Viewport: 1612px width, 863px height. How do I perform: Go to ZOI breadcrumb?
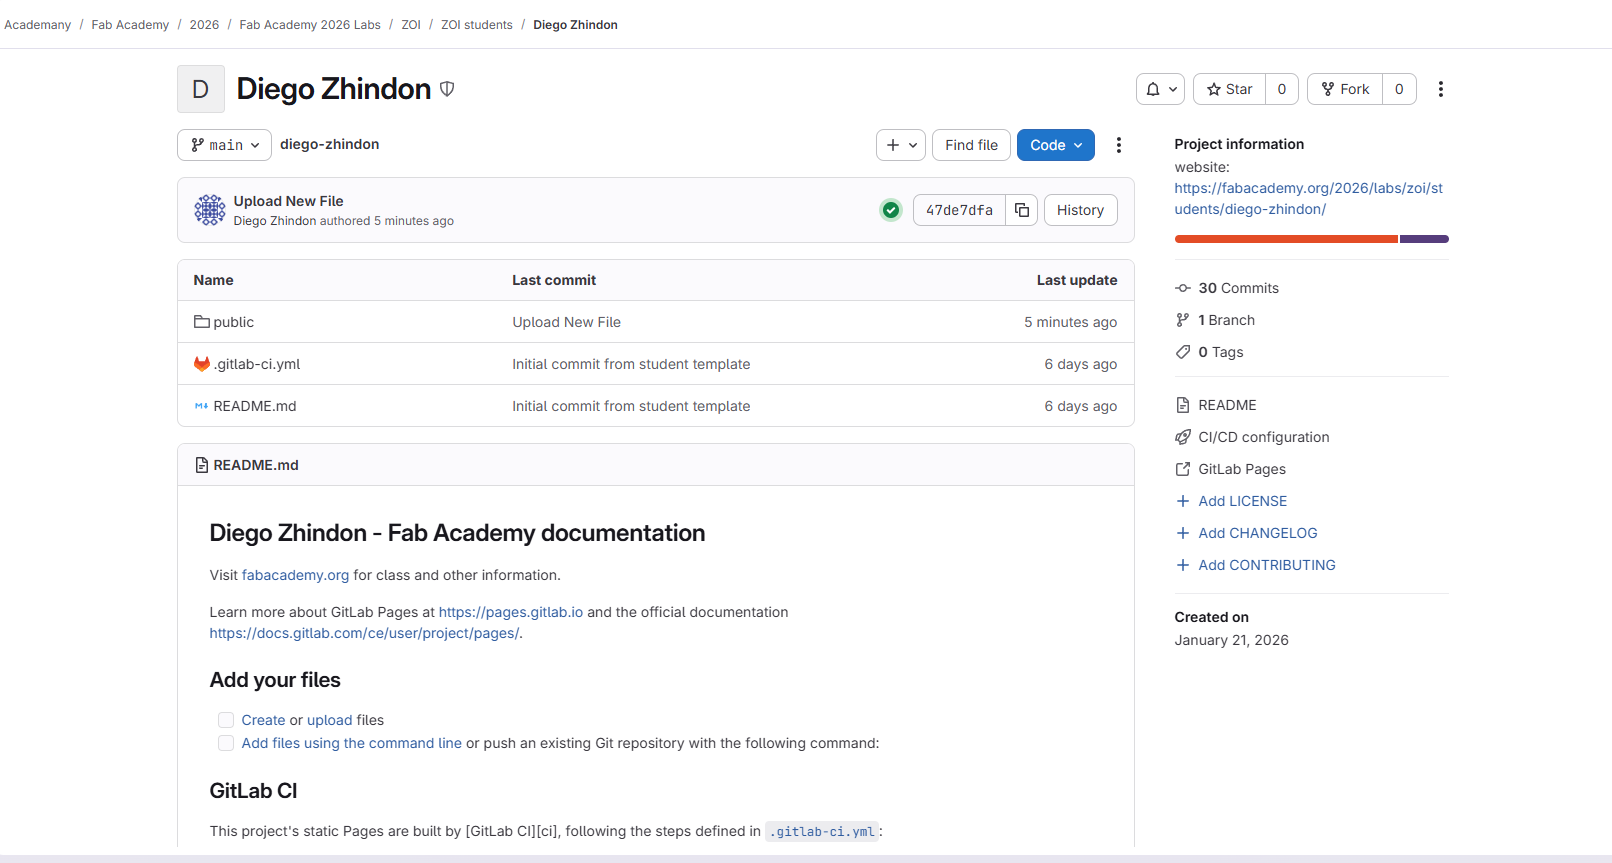pyautogui.click(x=411, y=25)
